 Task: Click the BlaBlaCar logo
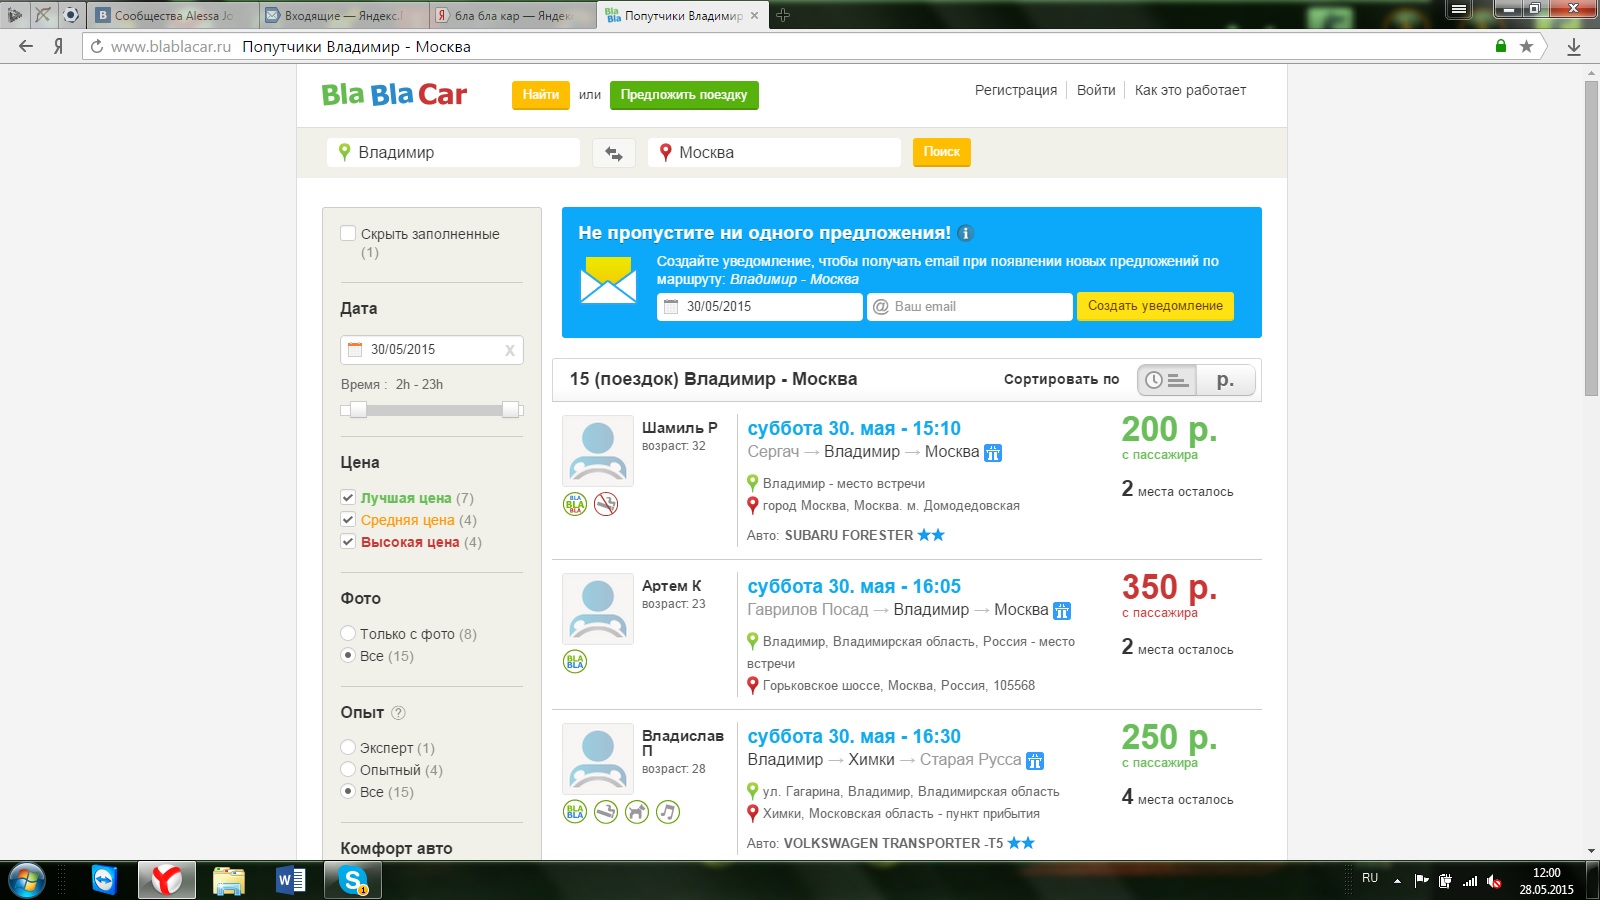(x=394, y=95)
